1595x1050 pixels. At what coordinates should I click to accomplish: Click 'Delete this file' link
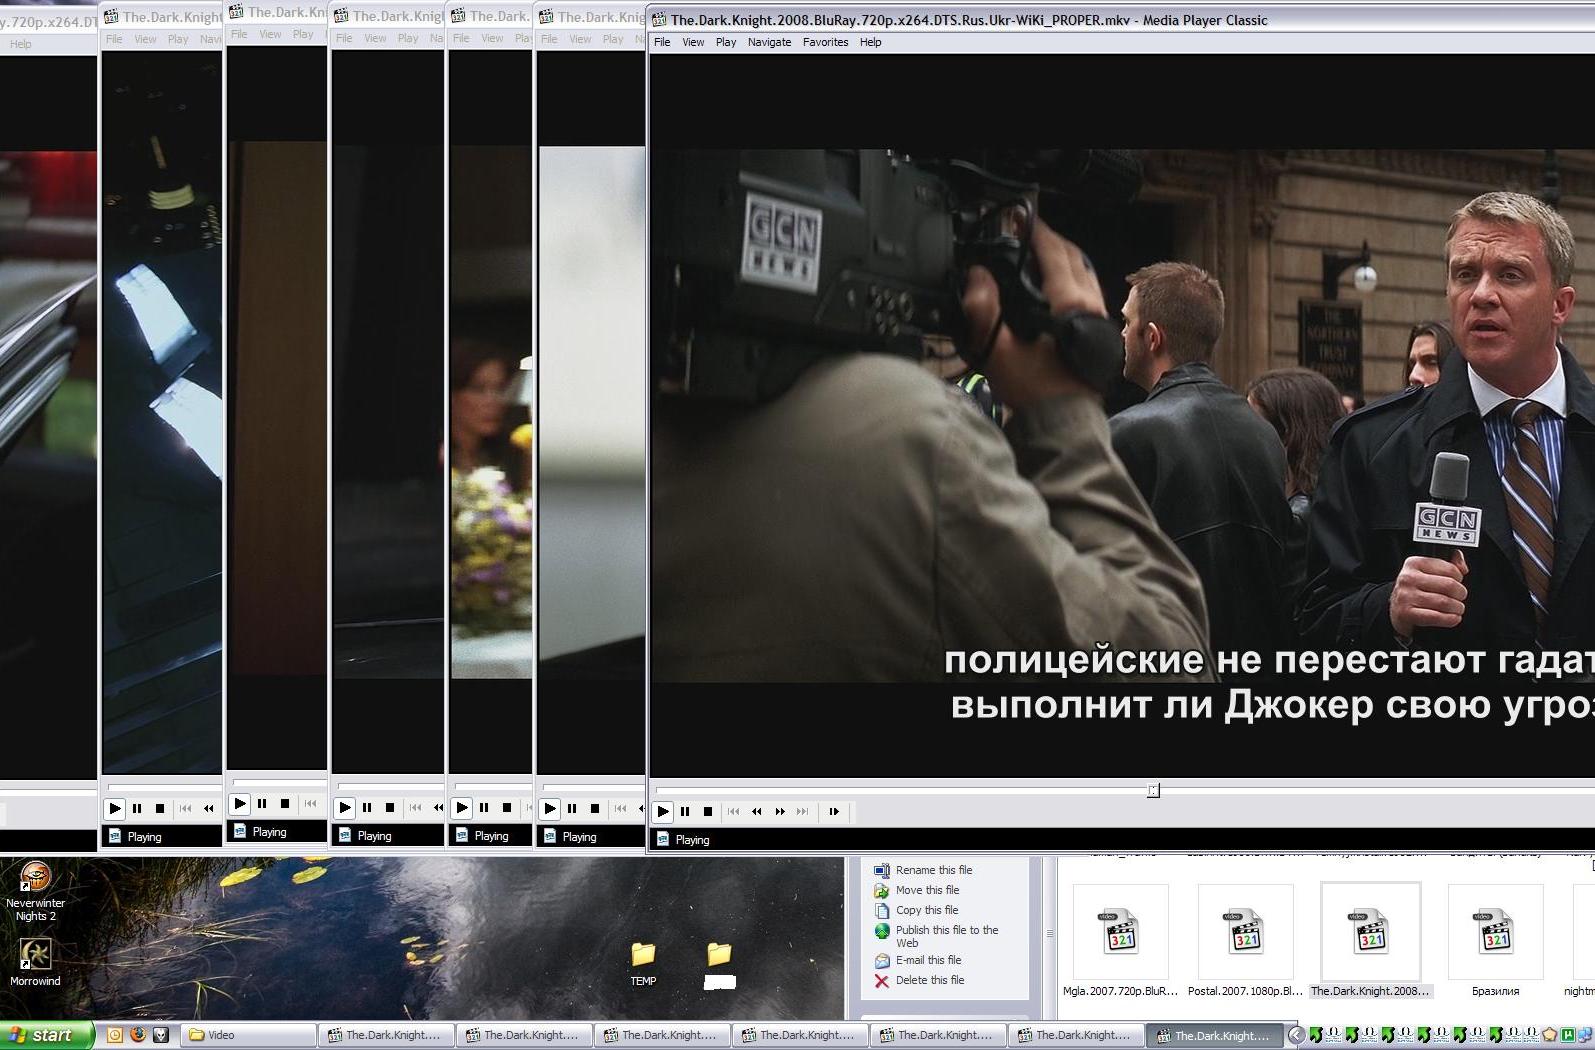pyautogui.click(x=930, y=980)
